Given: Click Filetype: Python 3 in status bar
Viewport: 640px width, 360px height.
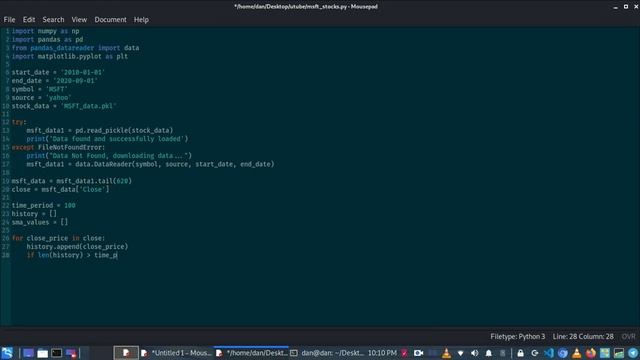Looking at the screenshot, I should click(x=518, y=337).
